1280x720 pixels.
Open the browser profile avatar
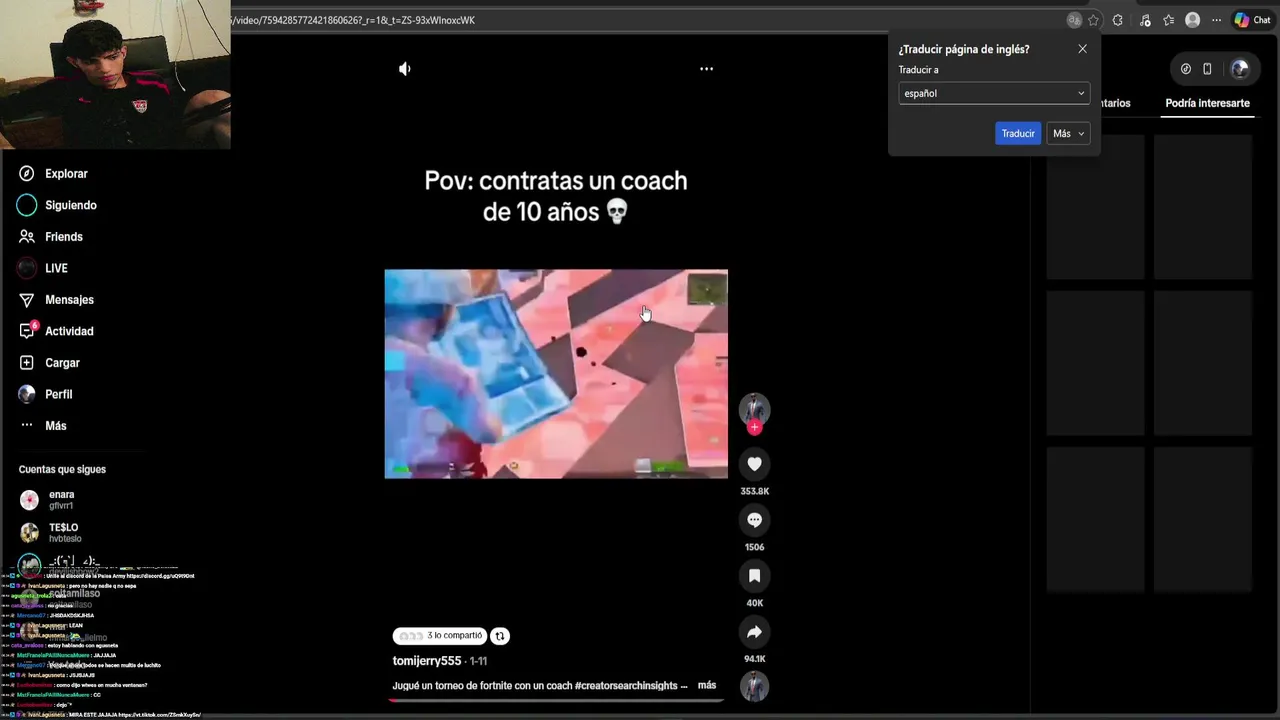(x=1192, y=20)
